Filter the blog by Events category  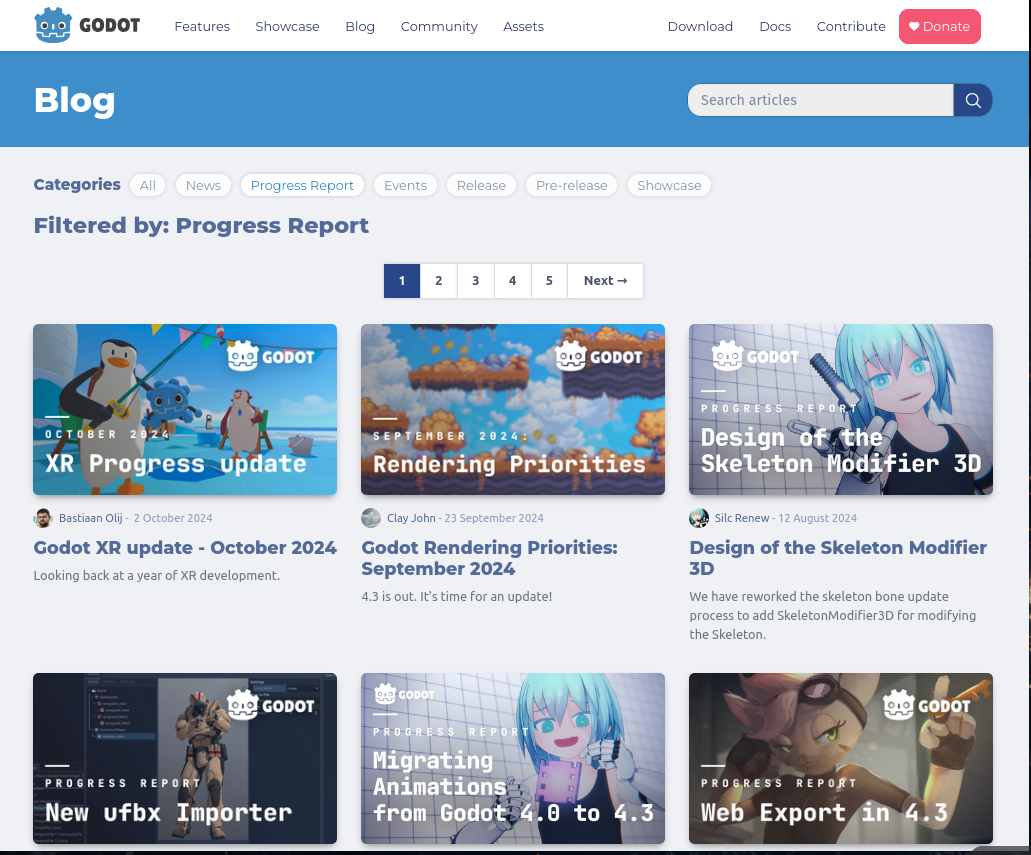[406, 185]
